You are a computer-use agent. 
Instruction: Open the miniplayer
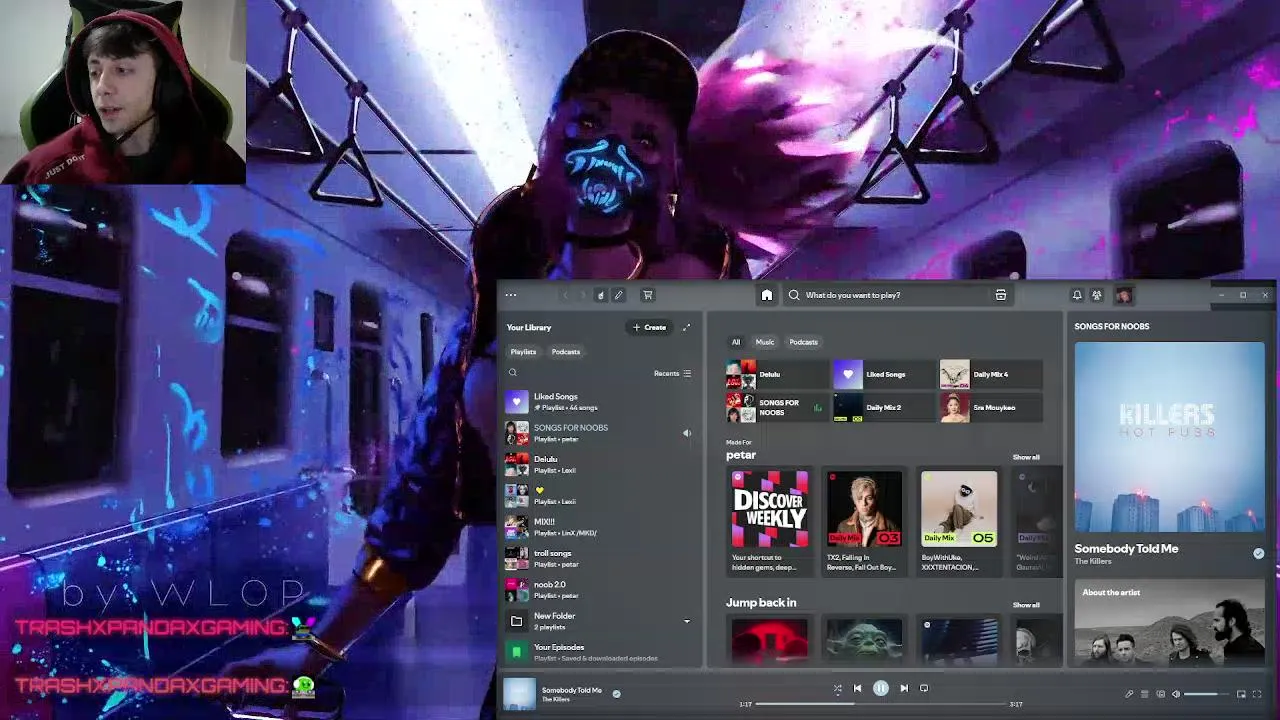pyautogui.click(x=1241, y=694)
